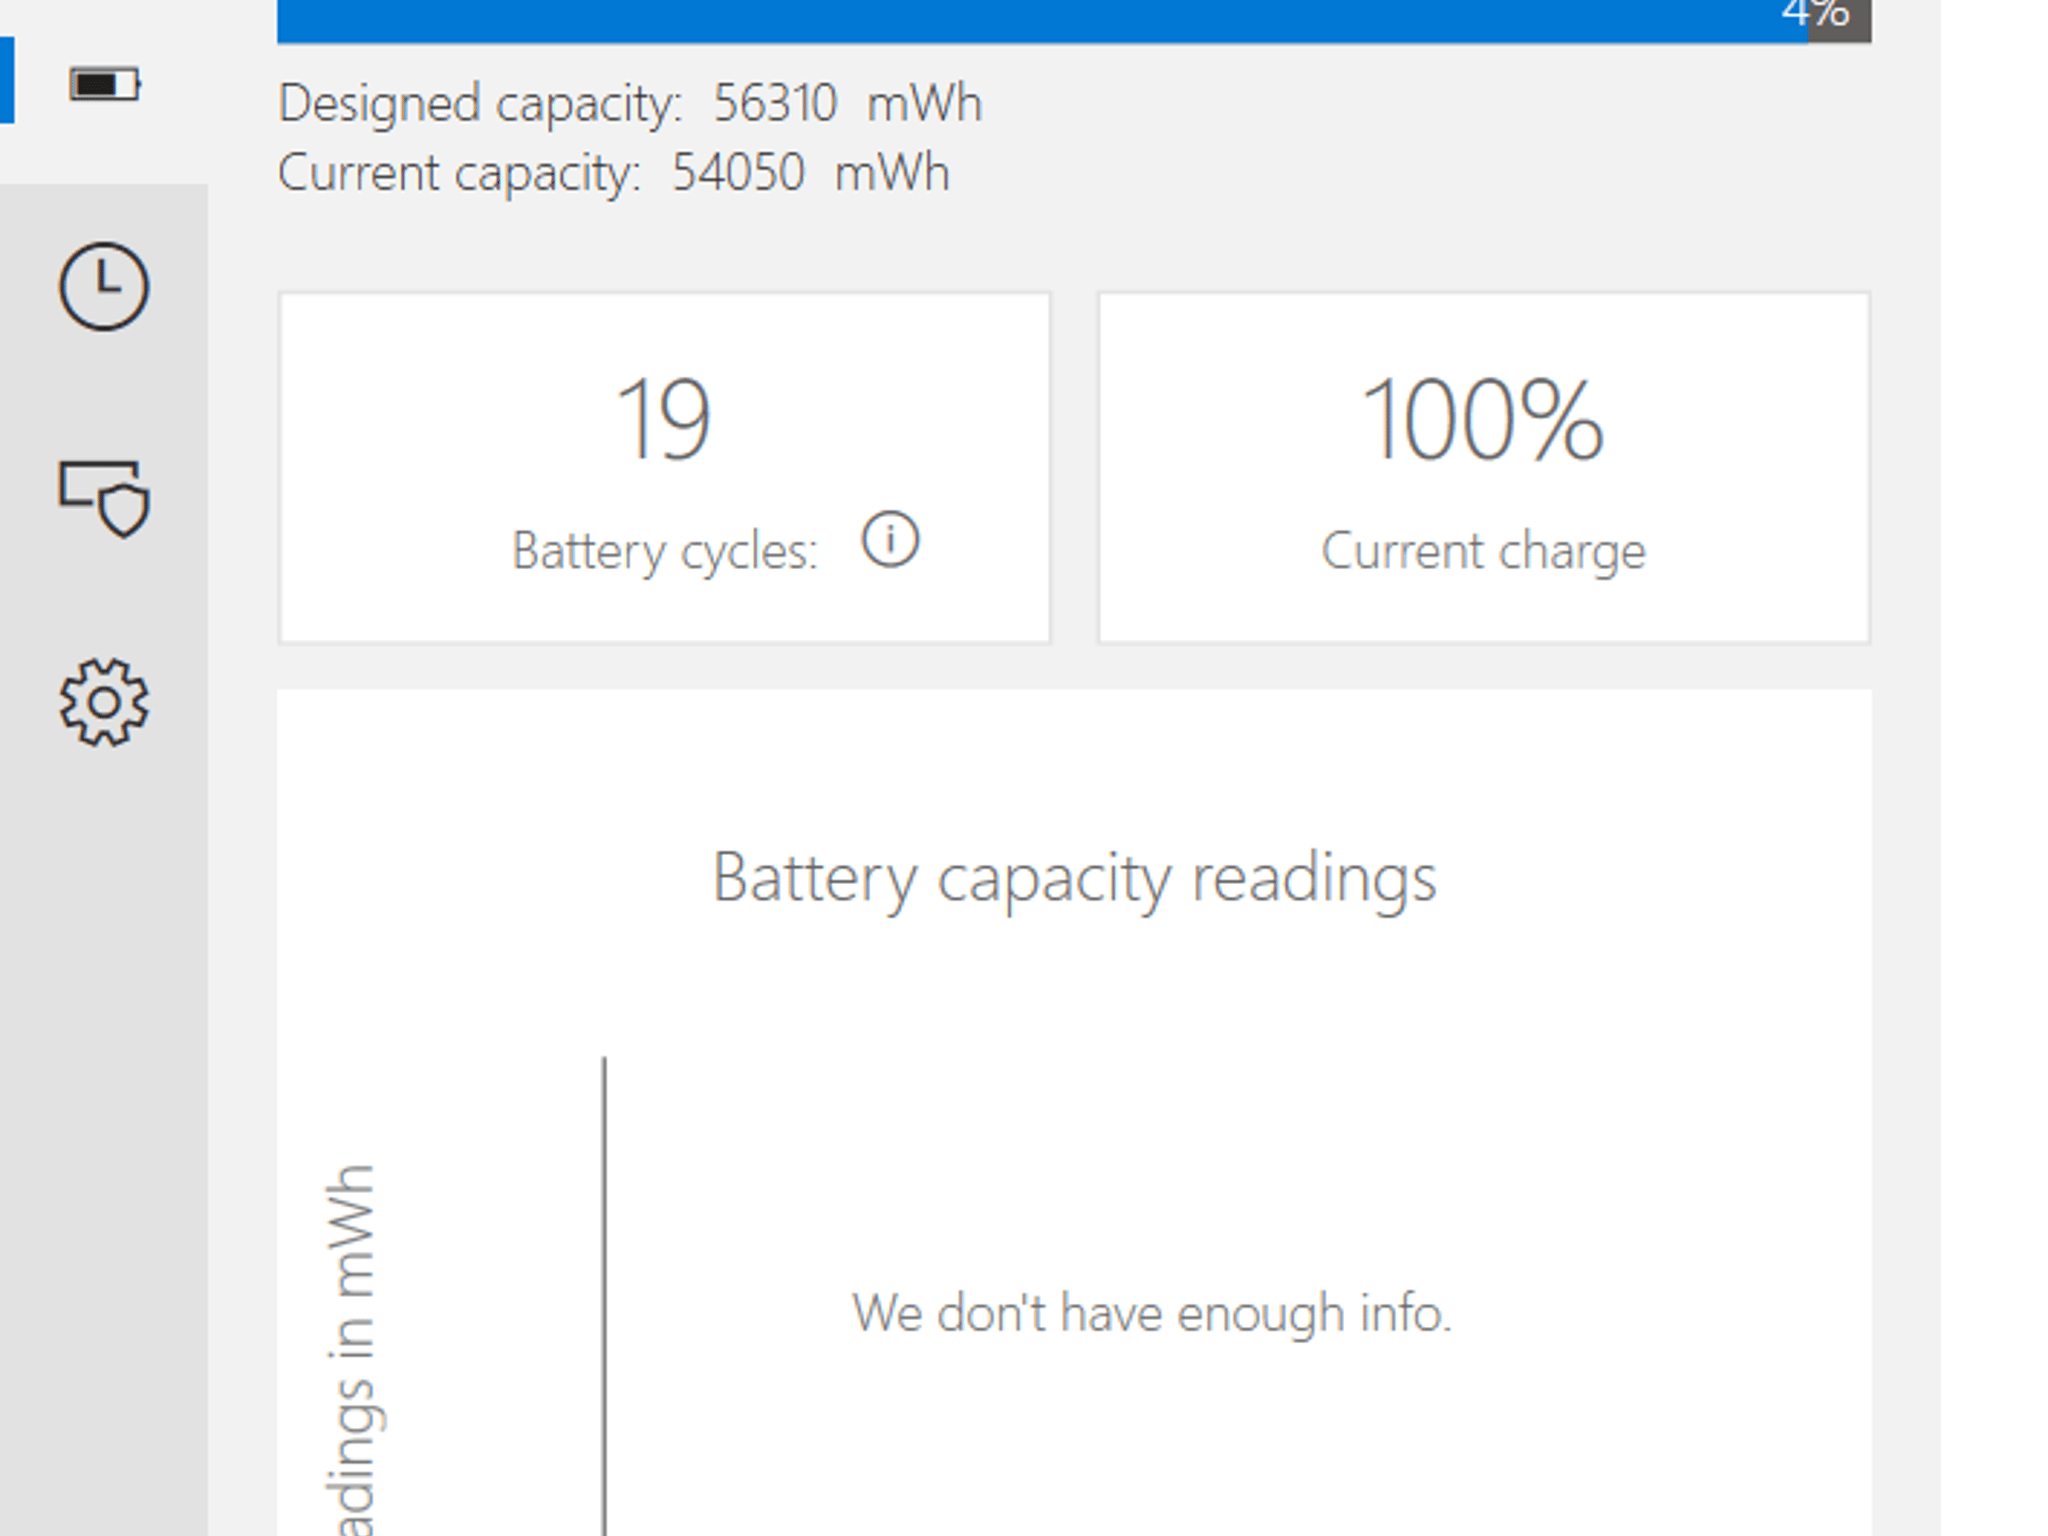
Task: Show battery cycles info tooltip
Action: 890,540
